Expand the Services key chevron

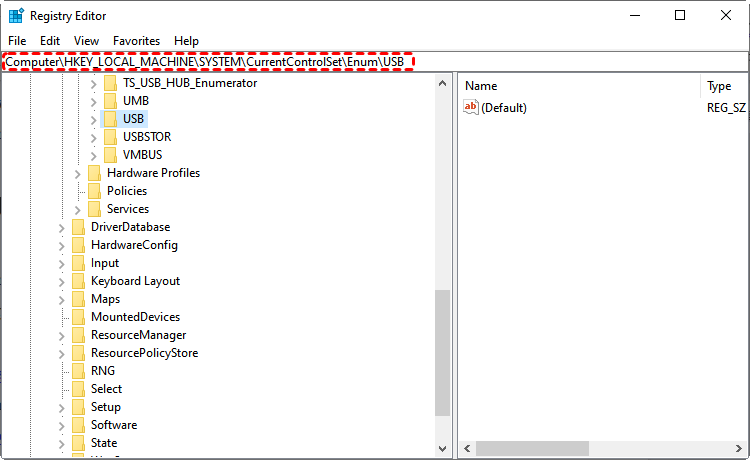[78, 209]
